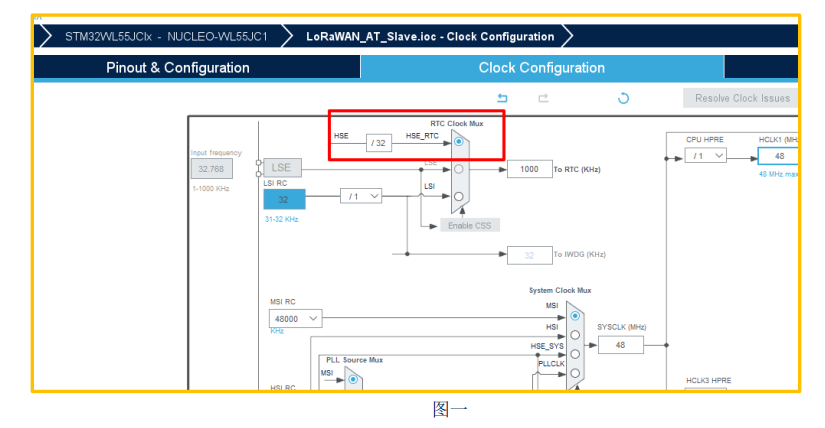The image size is (825, 428).
Task: Click the To IWDG (KHz) label
Action: point(579,254)
